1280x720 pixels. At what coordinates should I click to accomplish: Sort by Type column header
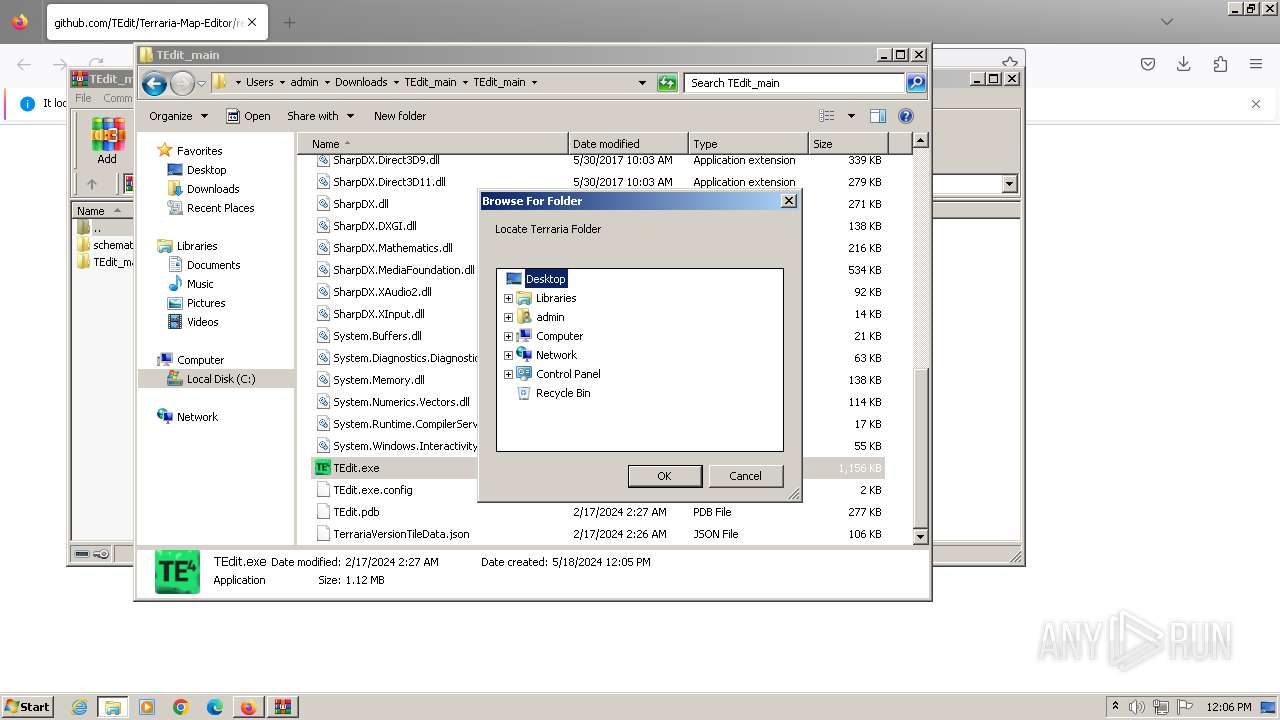748,144
